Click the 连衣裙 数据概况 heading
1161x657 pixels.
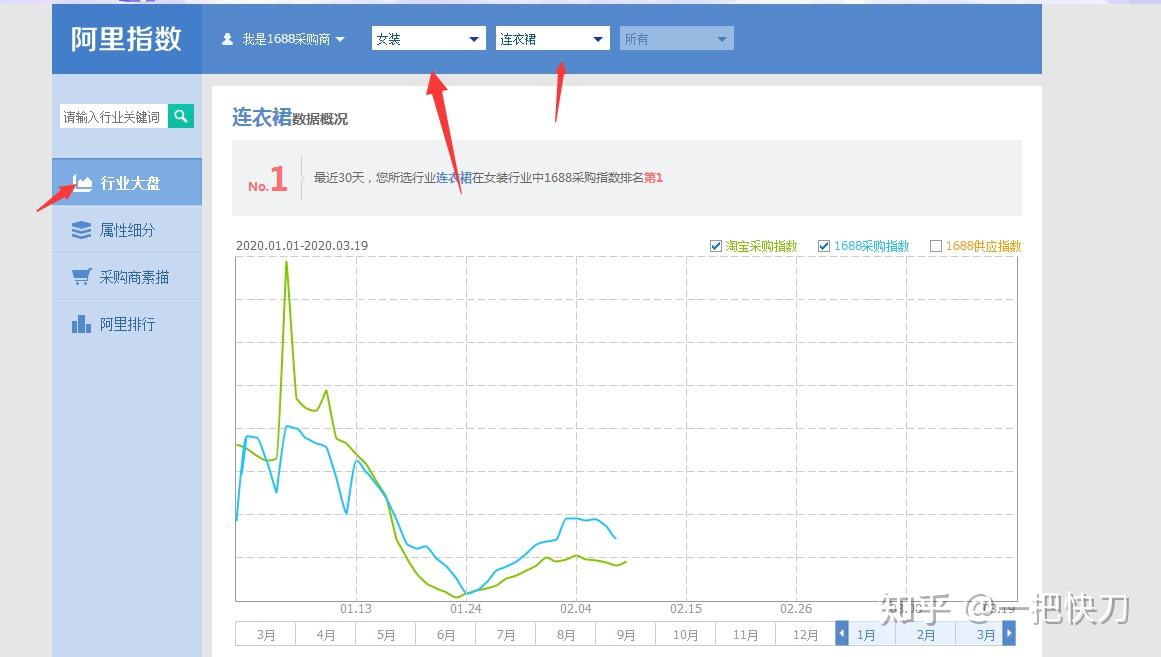click(290, 118)
